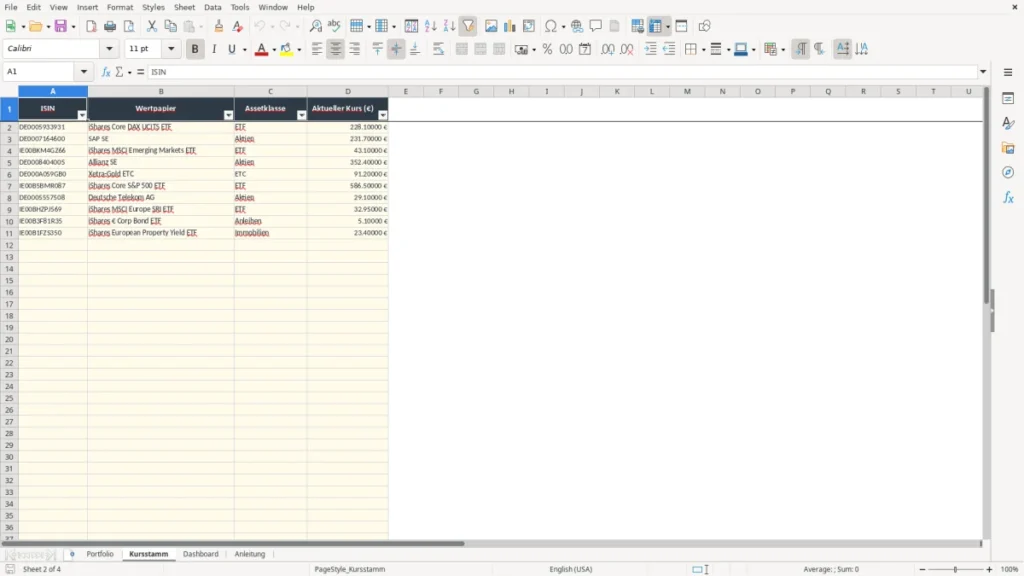The height and width of the screenshot is (576, 1024).
Task: Toggle Underline formatting
Action: pos(231,49)
